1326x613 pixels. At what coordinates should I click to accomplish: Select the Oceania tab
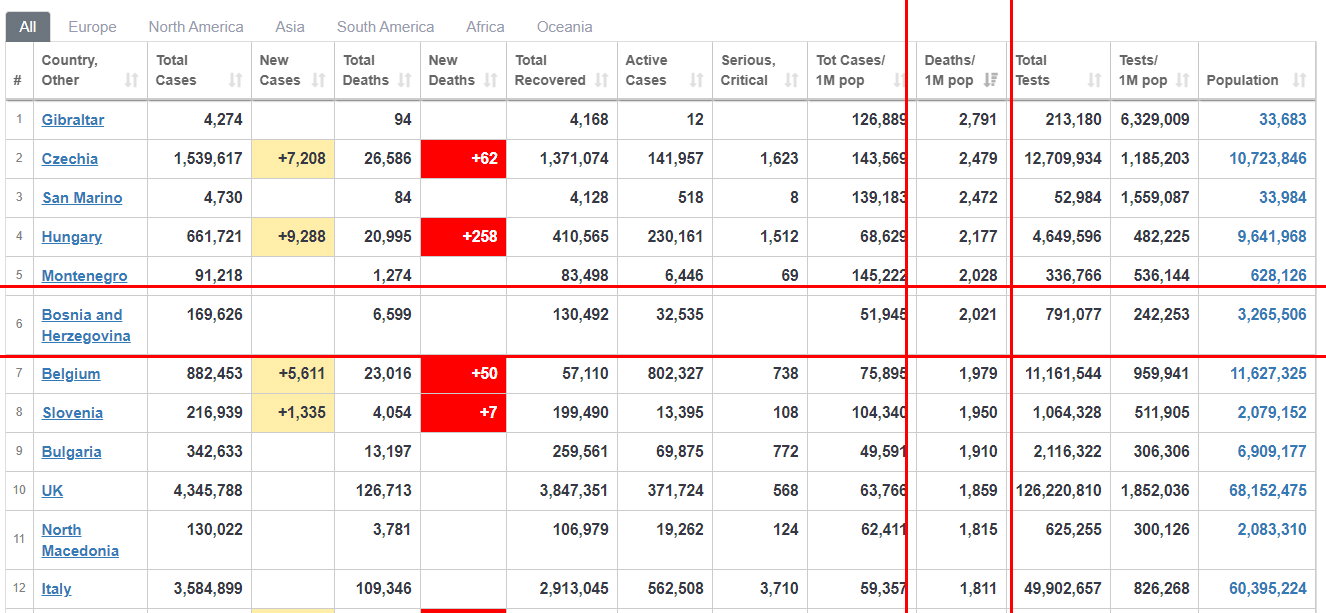pyautogui.click(x=564, y=27)
